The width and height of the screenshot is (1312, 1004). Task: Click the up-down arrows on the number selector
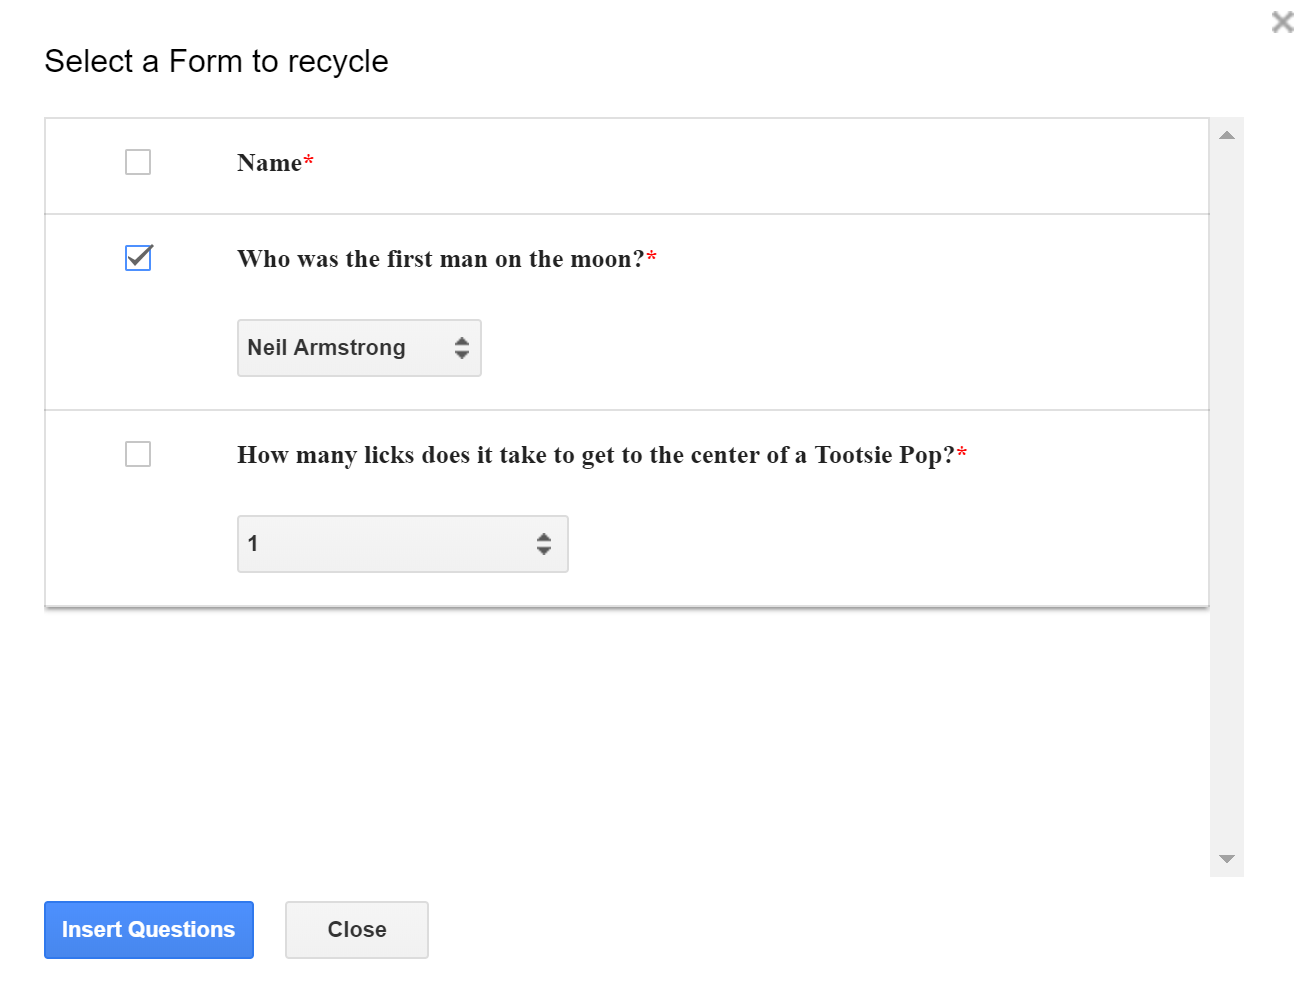click(x=543, y=544)
